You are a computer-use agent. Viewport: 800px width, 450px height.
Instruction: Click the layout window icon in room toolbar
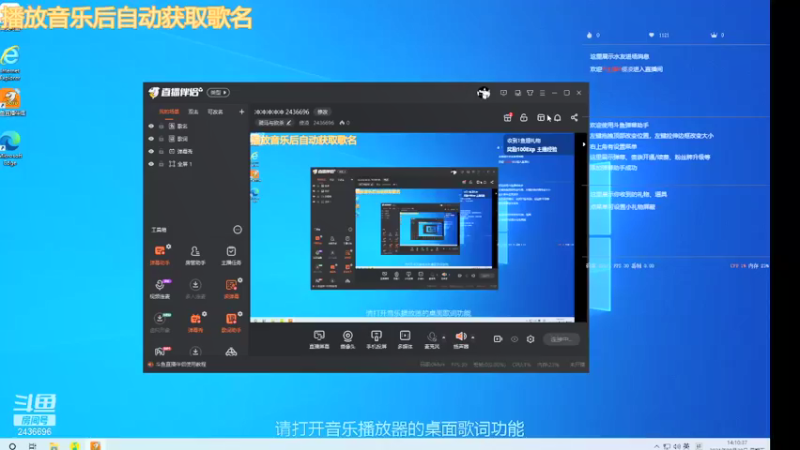[541, 118]
